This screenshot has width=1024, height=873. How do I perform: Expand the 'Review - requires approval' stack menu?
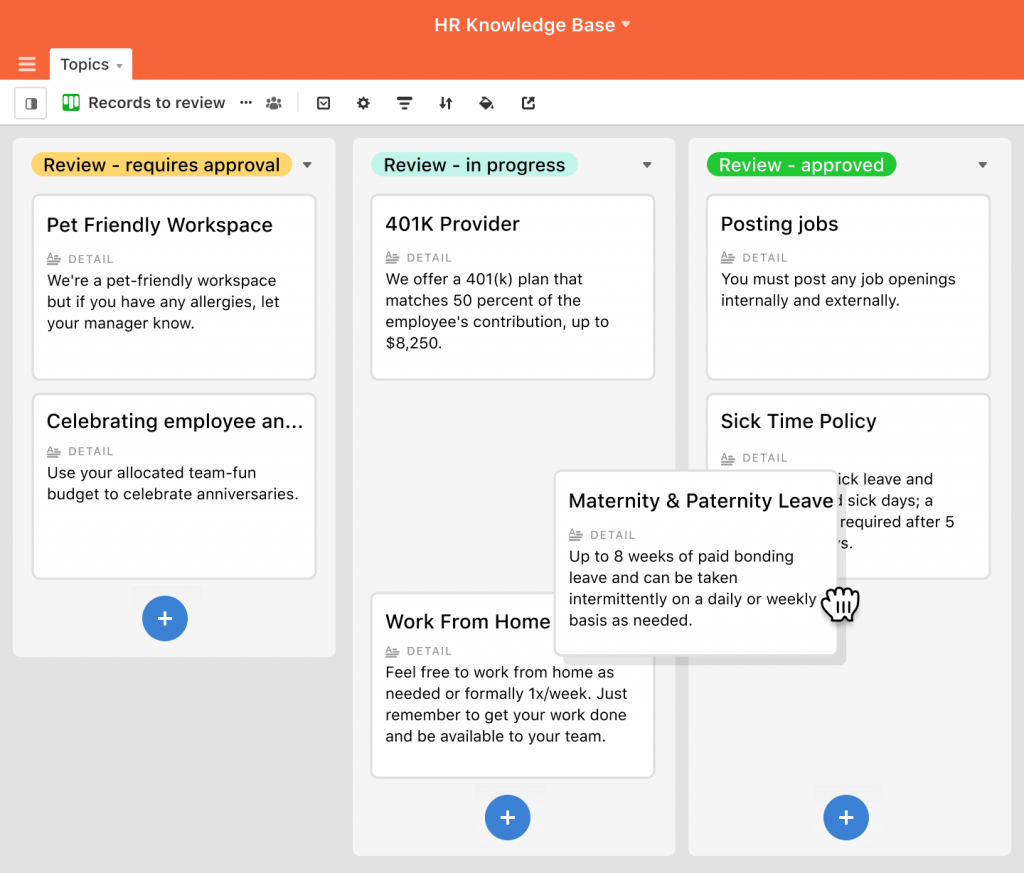[308, 165]
